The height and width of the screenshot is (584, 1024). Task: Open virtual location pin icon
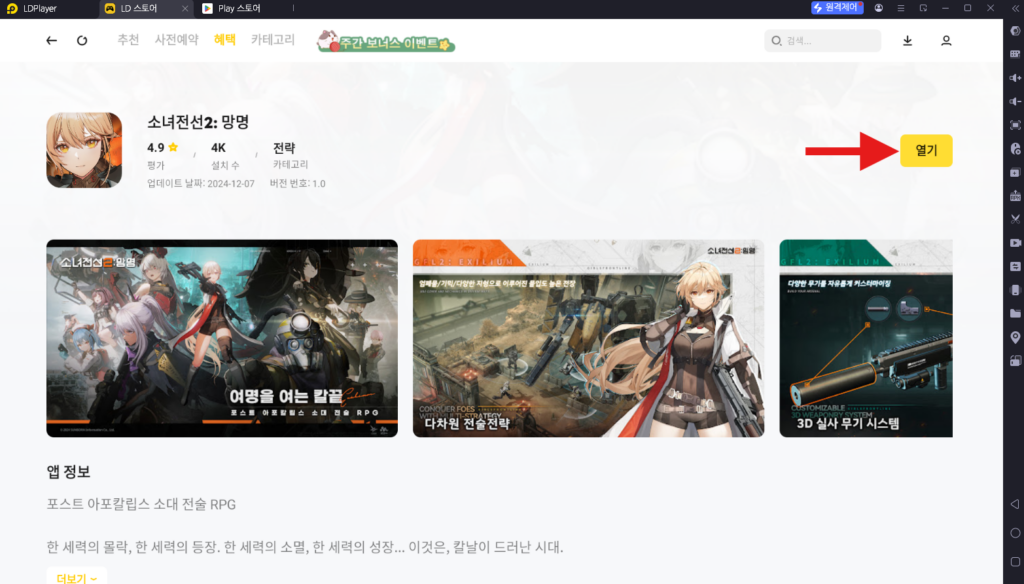1015,337
